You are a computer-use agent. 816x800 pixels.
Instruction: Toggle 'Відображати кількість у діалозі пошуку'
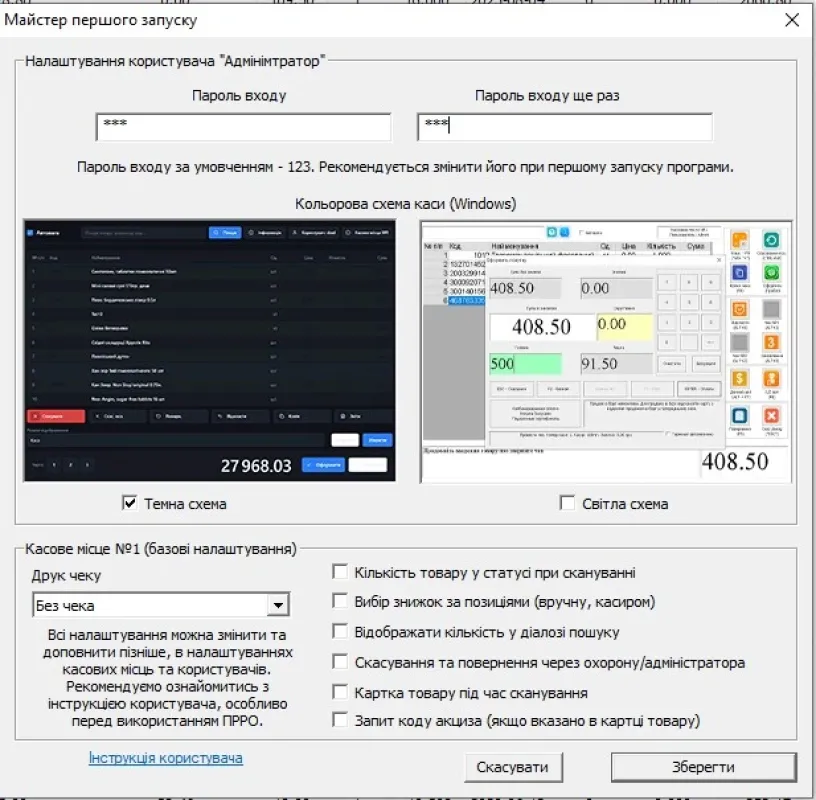point(341,632)
